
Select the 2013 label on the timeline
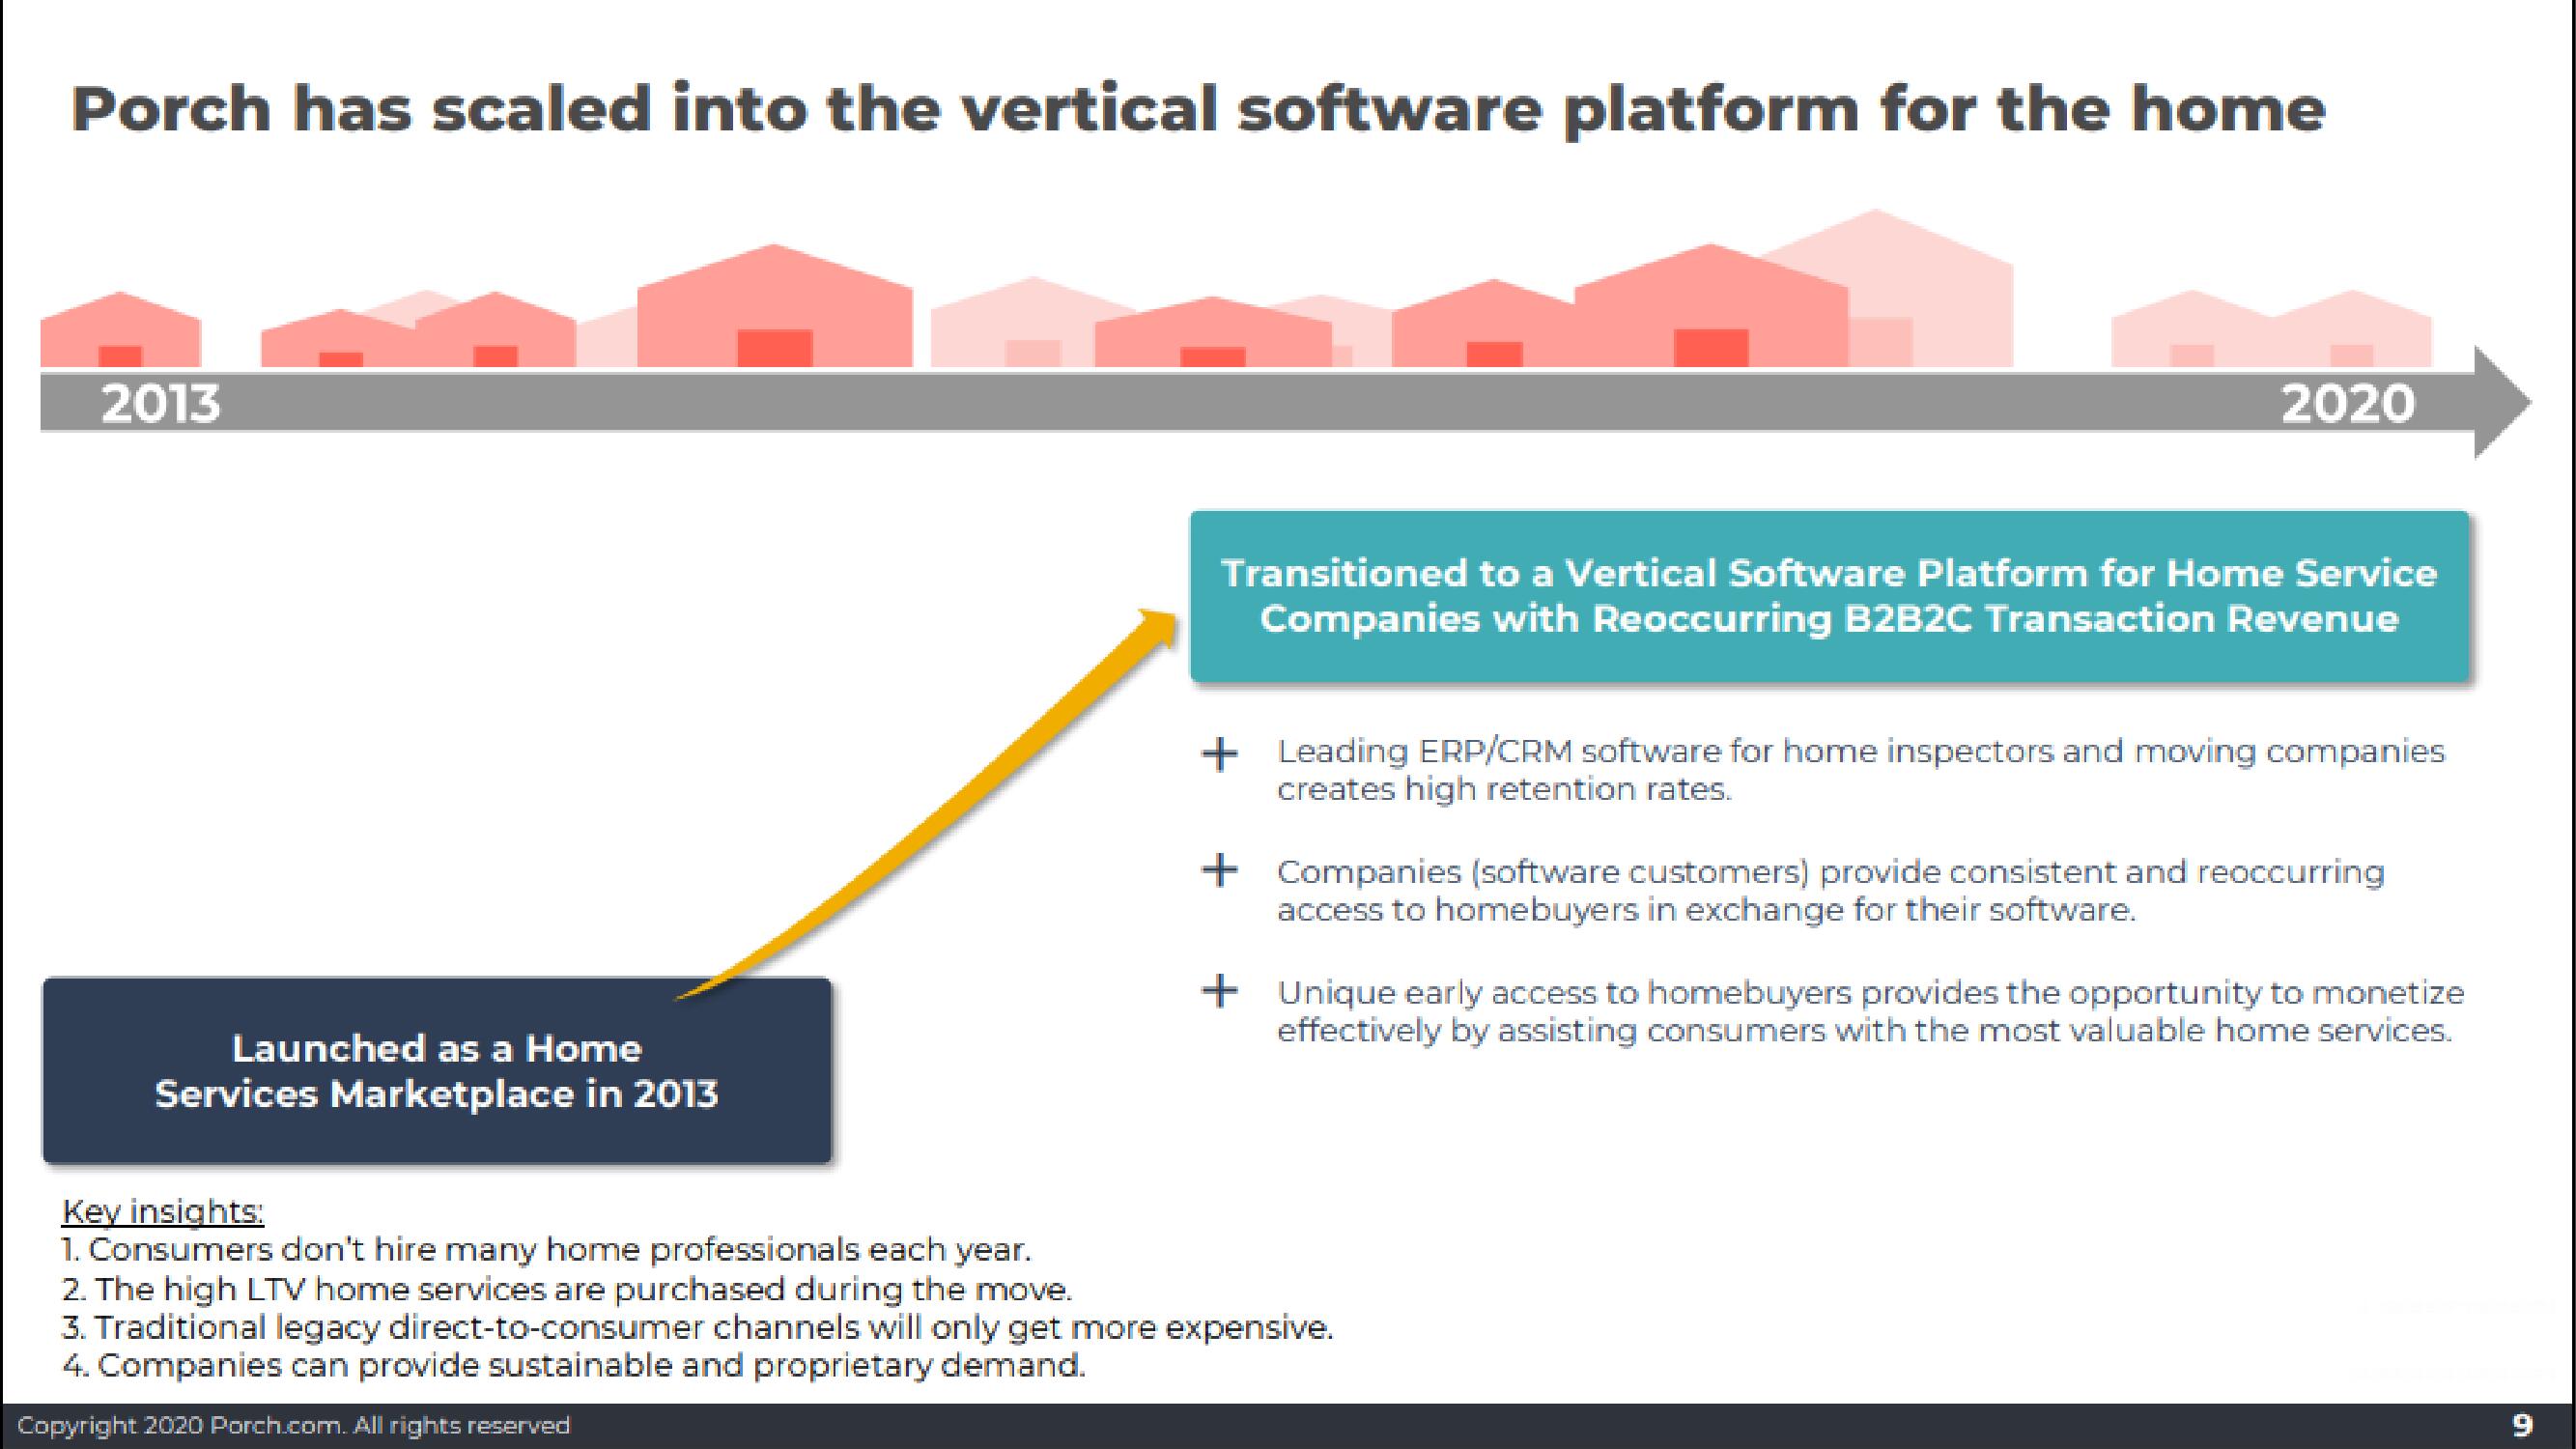(161, 404)
